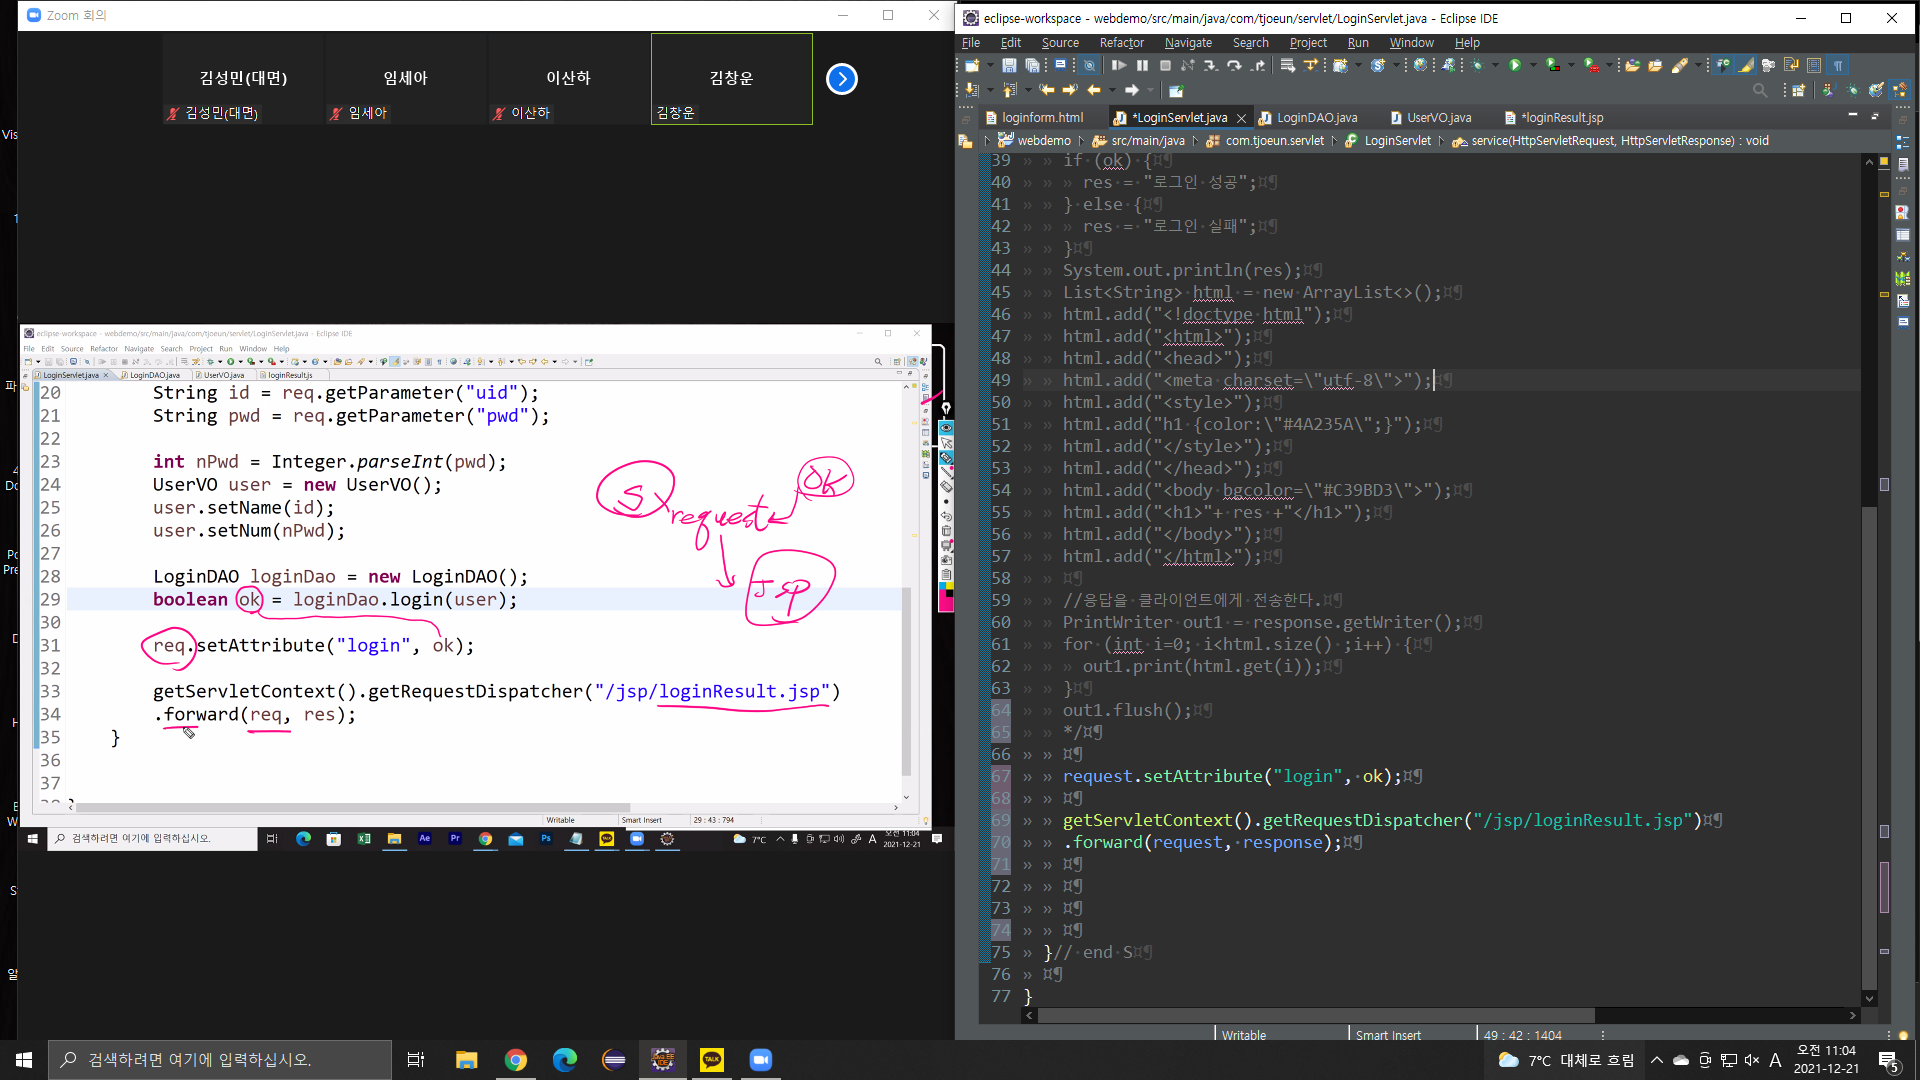The width and height of the screenshot is (1920, 1080).
Task: Click the Run green play icon
Action: click(1515, 65)
